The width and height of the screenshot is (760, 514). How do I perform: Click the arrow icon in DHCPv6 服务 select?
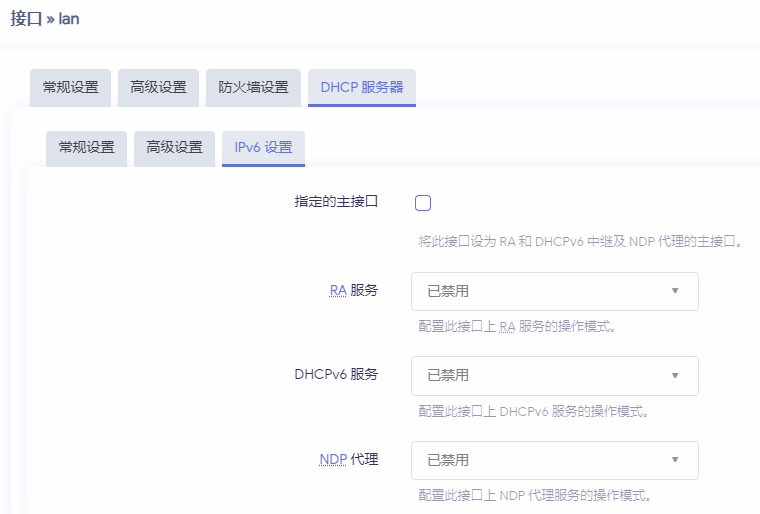(x=675, y=375)
